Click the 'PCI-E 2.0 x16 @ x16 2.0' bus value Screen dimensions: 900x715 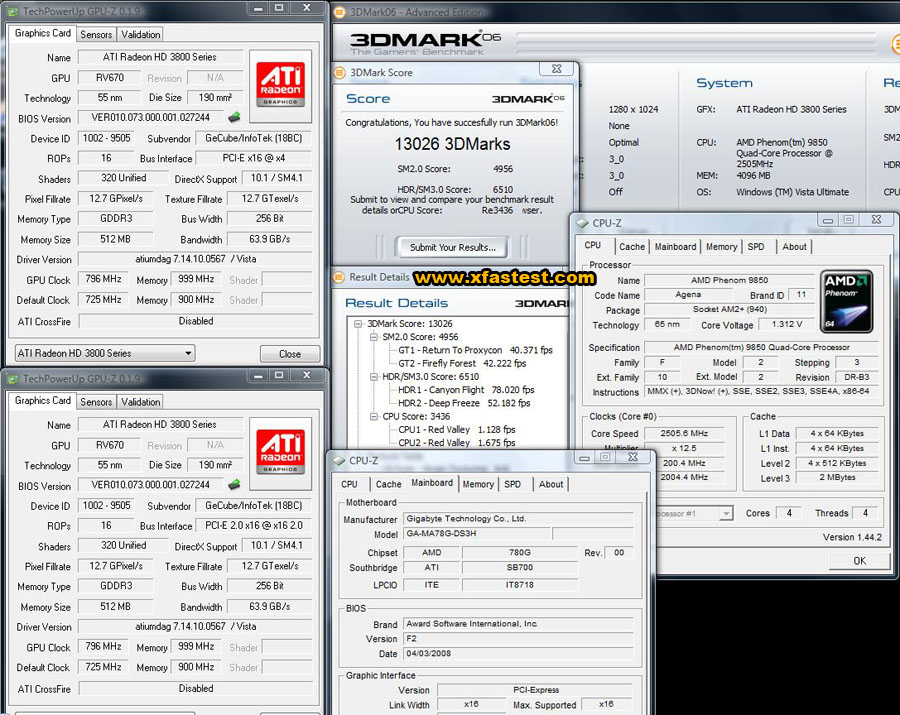(254, 525)
